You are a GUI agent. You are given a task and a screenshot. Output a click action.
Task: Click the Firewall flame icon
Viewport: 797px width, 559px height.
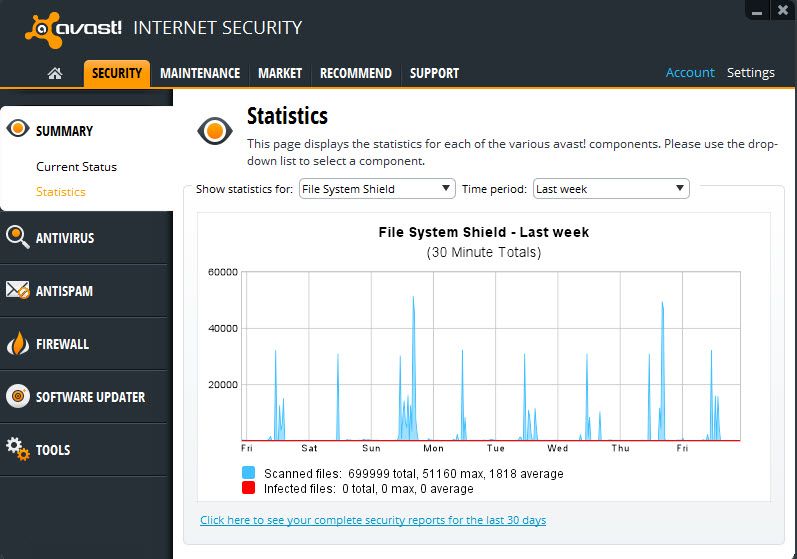click(18, 343)
